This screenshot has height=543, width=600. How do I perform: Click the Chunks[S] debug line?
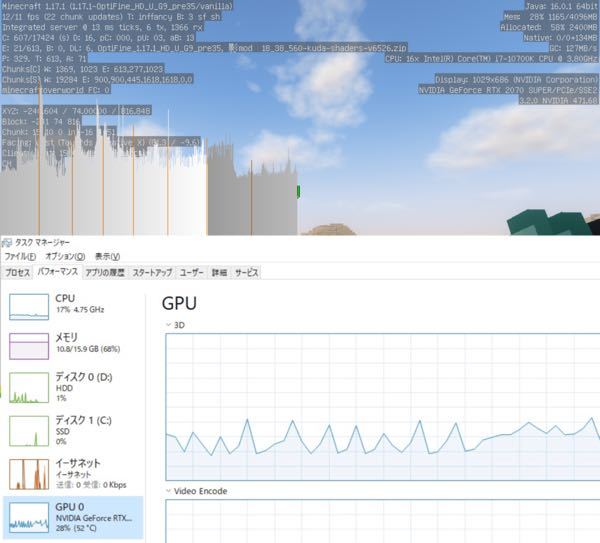click(97, 80)
